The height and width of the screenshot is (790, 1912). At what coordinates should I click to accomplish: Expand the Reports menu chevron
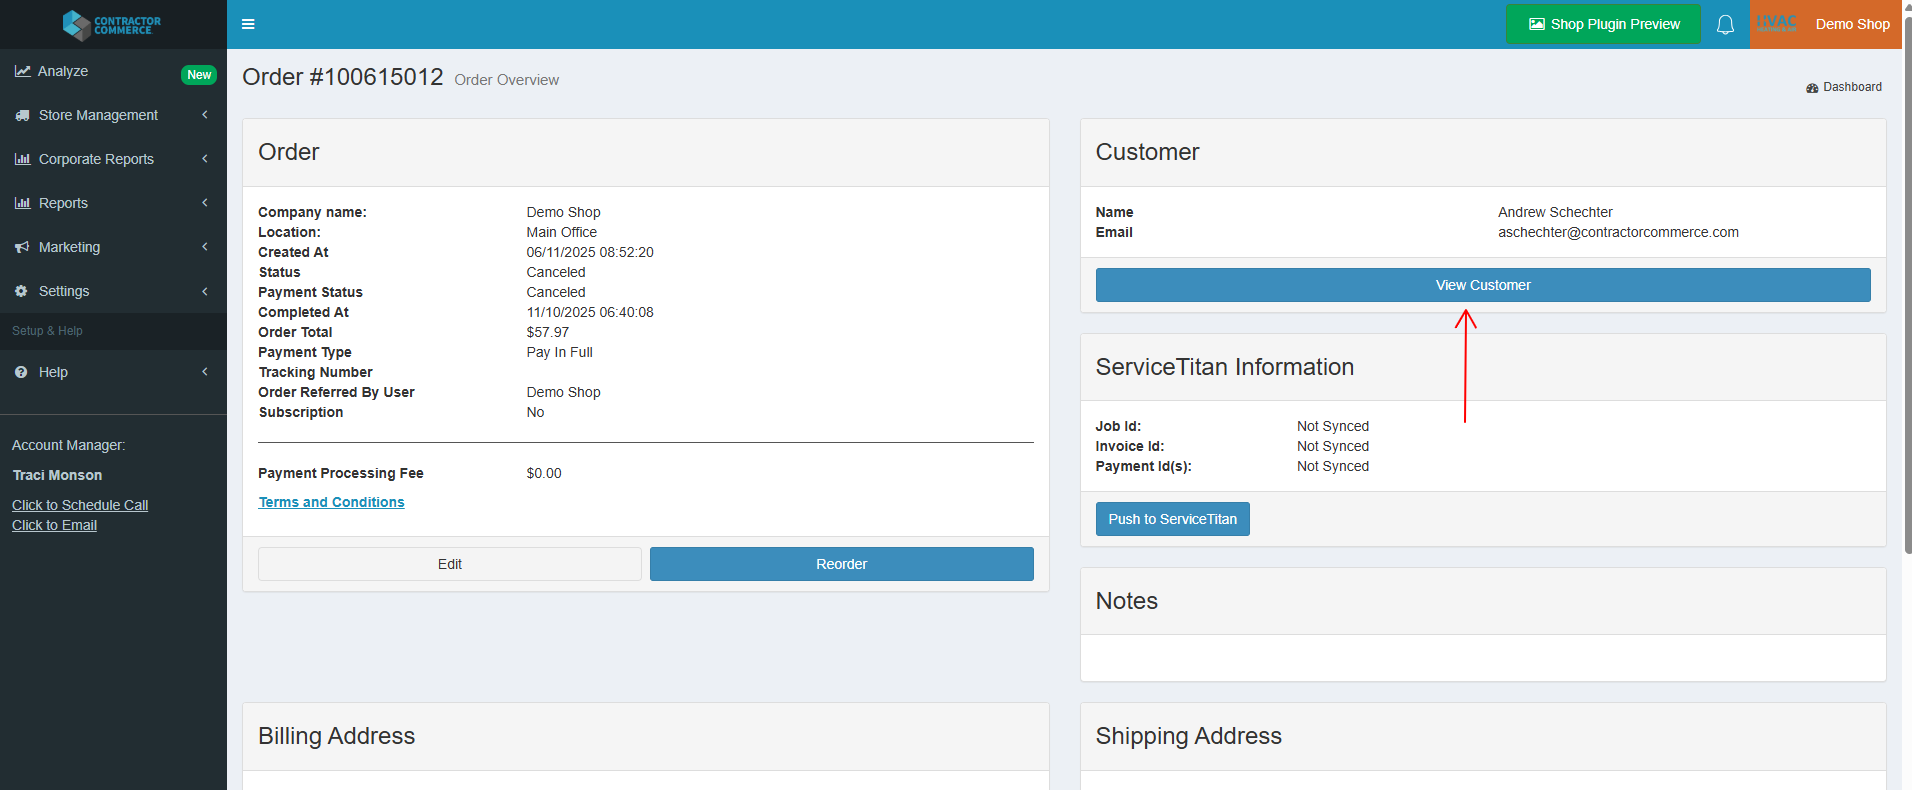(x=205, y=203)
